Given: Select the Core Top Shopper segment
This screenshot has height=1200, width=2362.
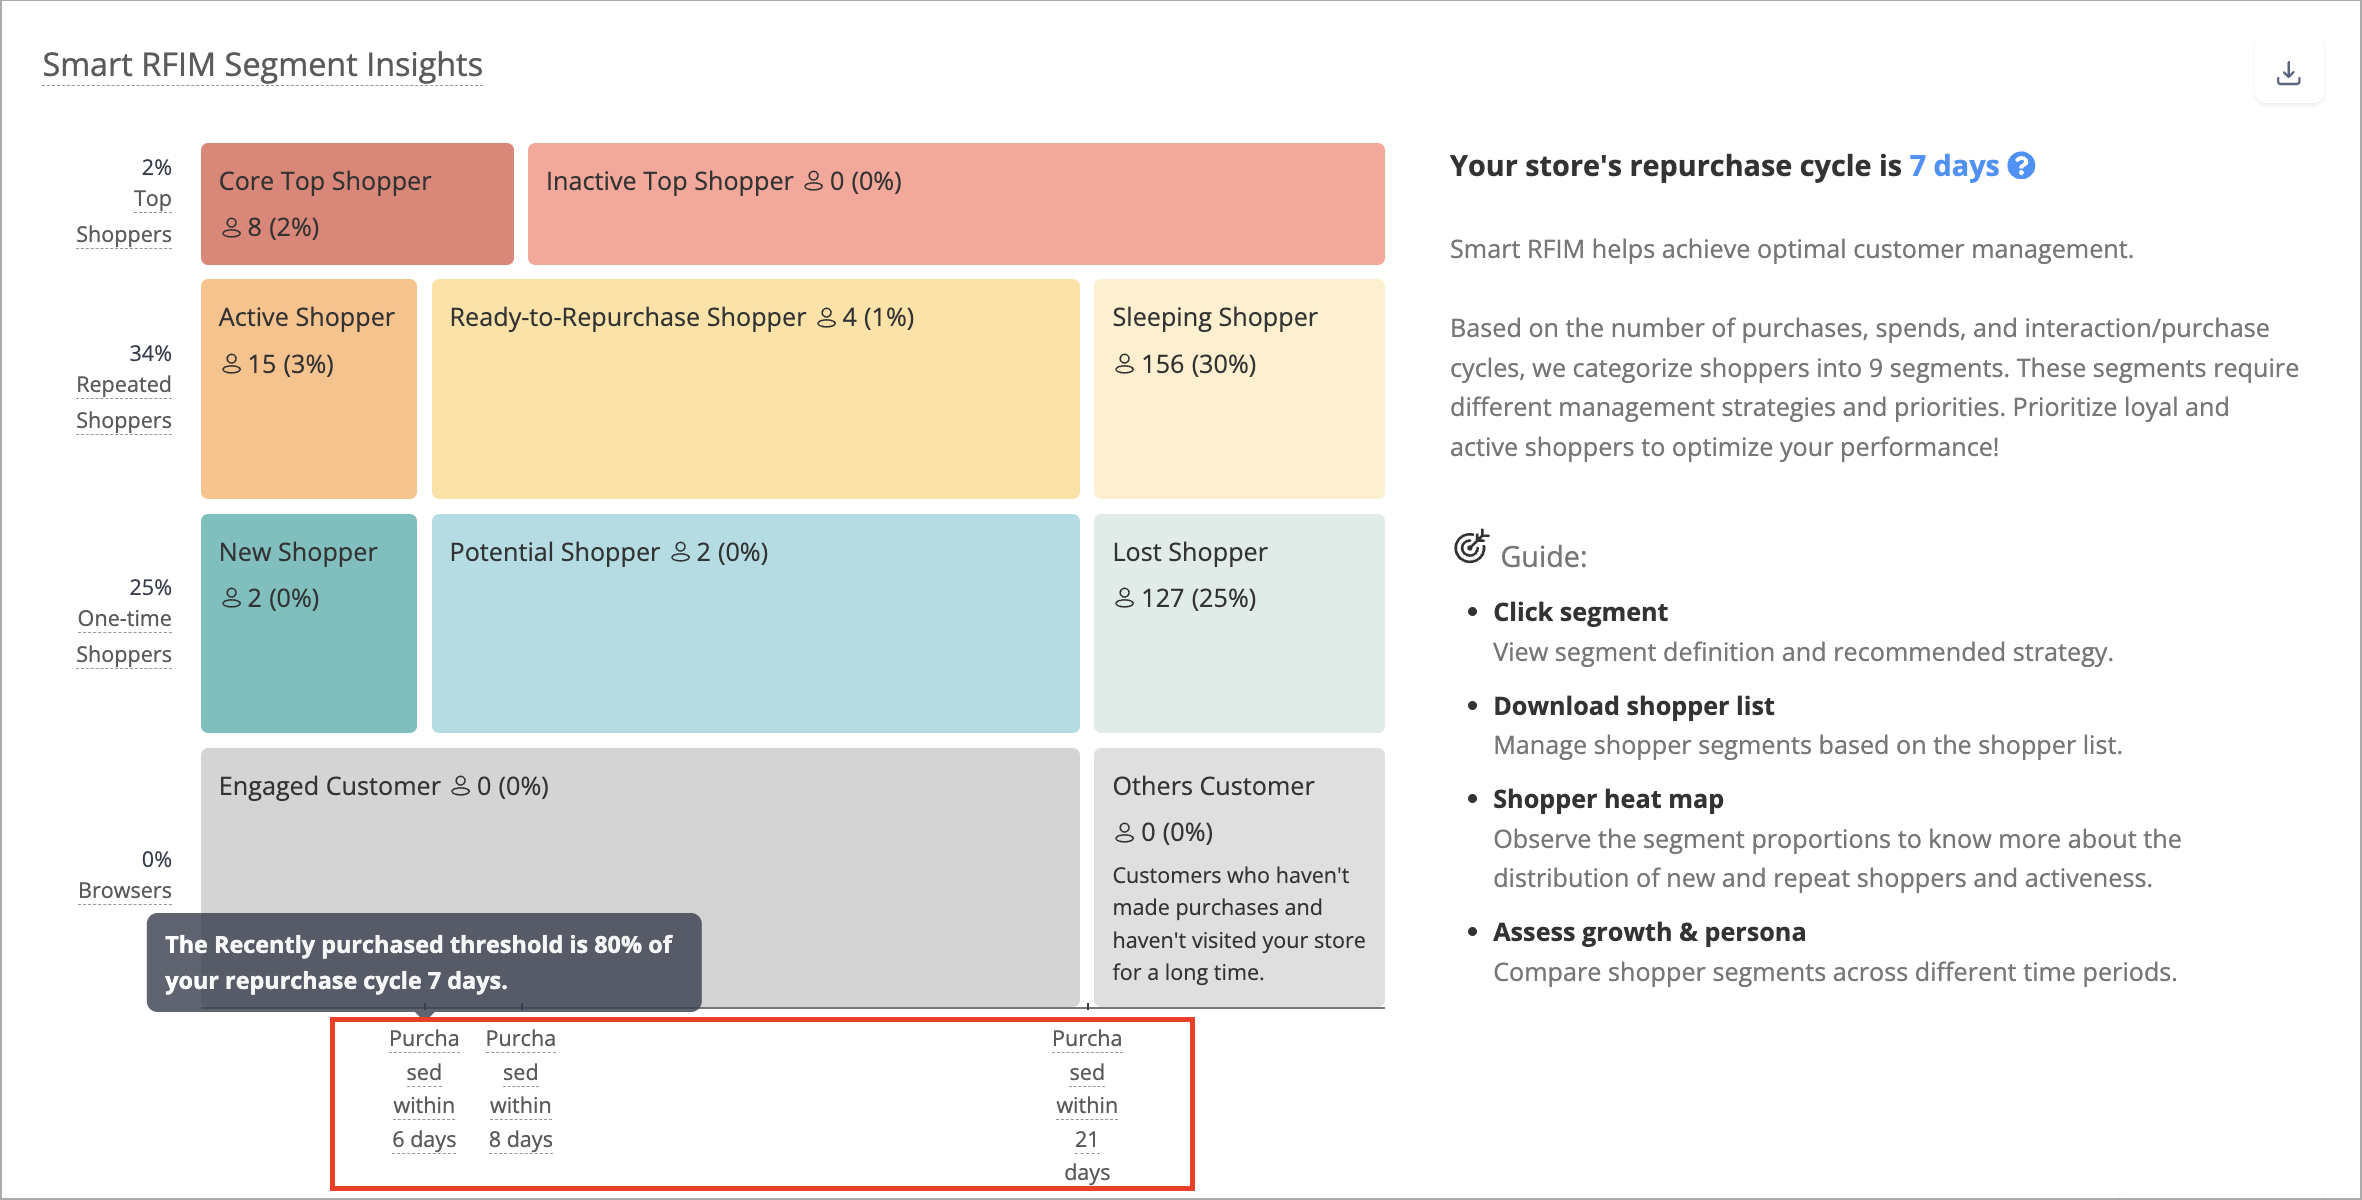Looking at the screenshot, I should (x=357, y=204).
